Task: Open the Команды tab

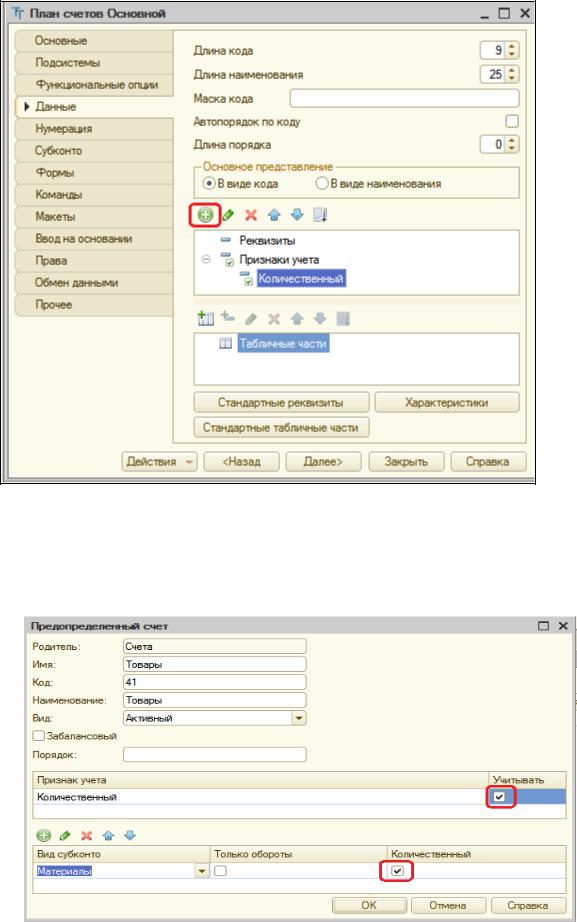Action: pyautogui.click(x=94, y=195)
